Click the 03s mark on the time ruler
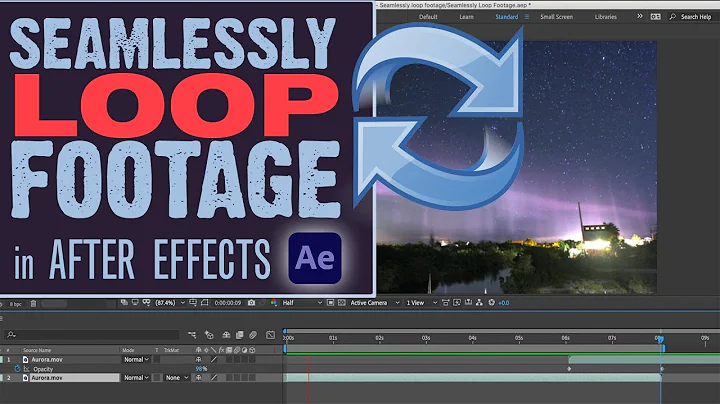This screenshot has width=720, height=404. pyautogui.click(x=426, y=338)
